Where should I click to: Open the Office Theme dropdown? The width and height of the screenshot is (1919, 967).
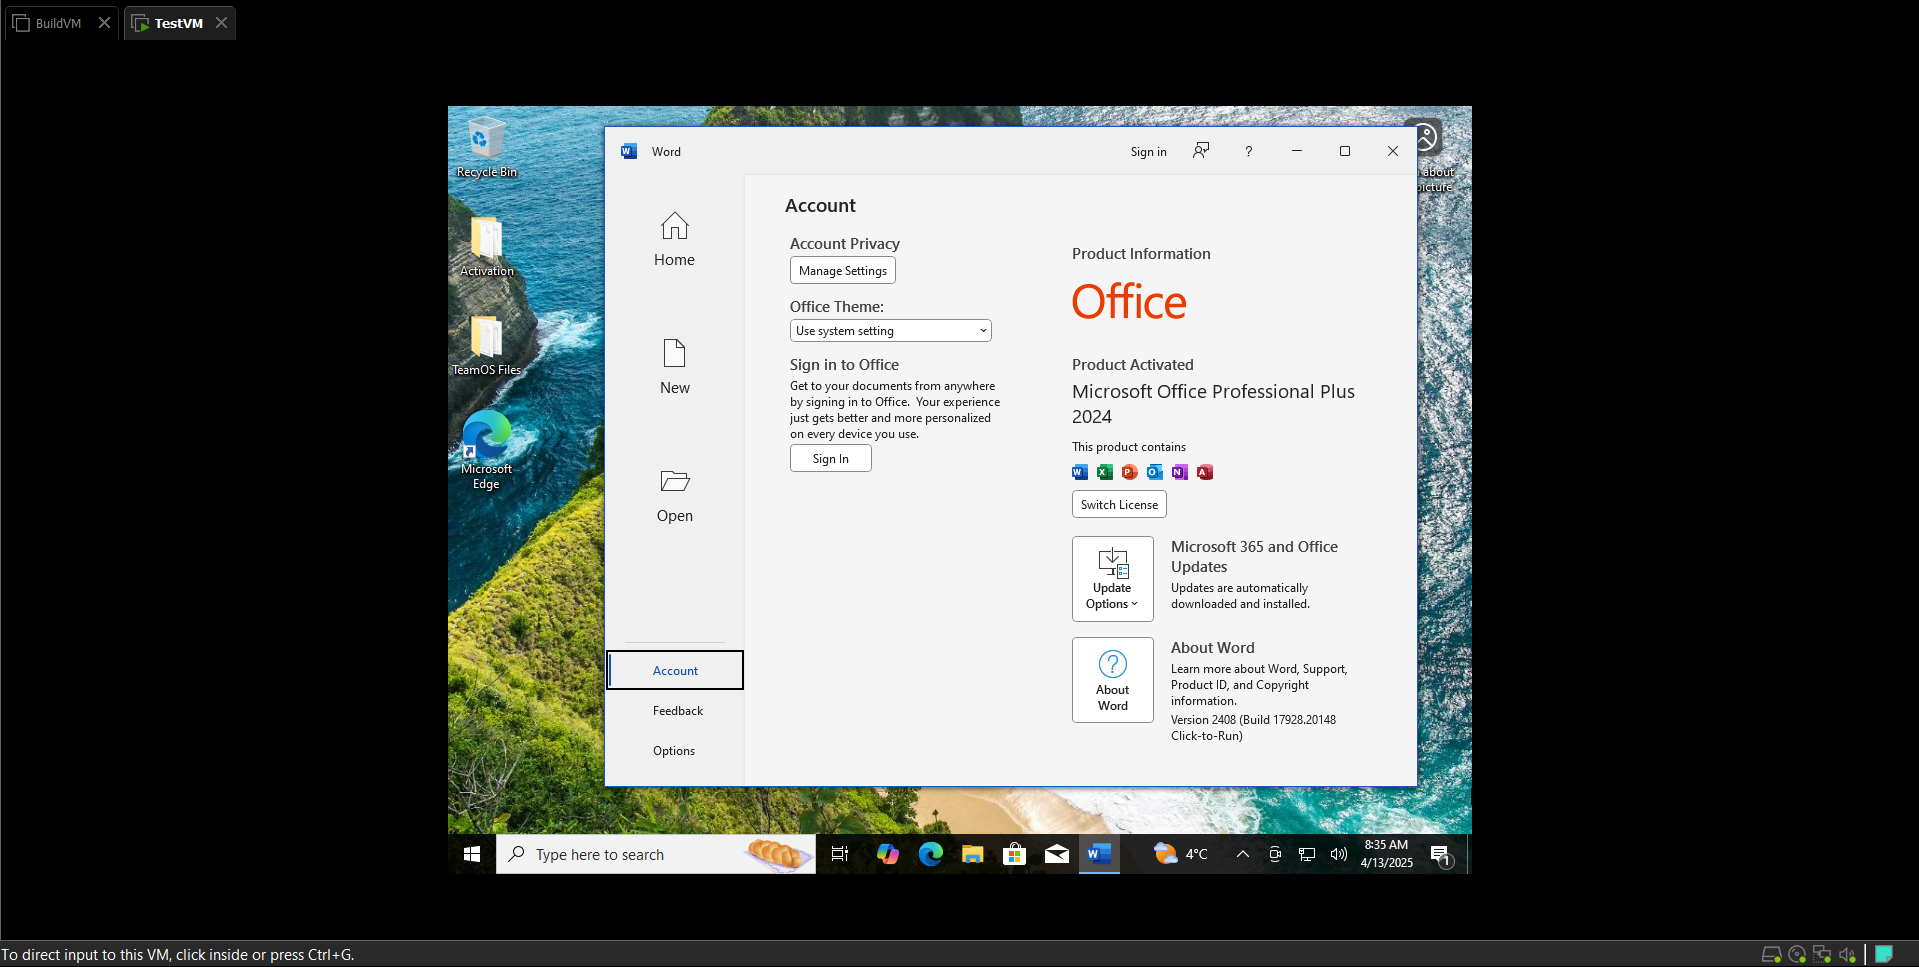(890, 331)
